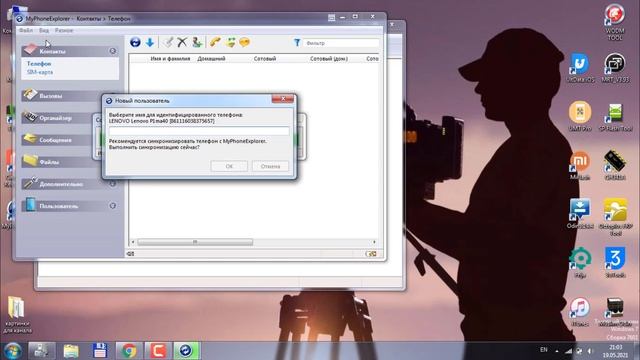Sort by Имя и фамилия column
This screenshot has height=360, width=640.
[170, 59]
